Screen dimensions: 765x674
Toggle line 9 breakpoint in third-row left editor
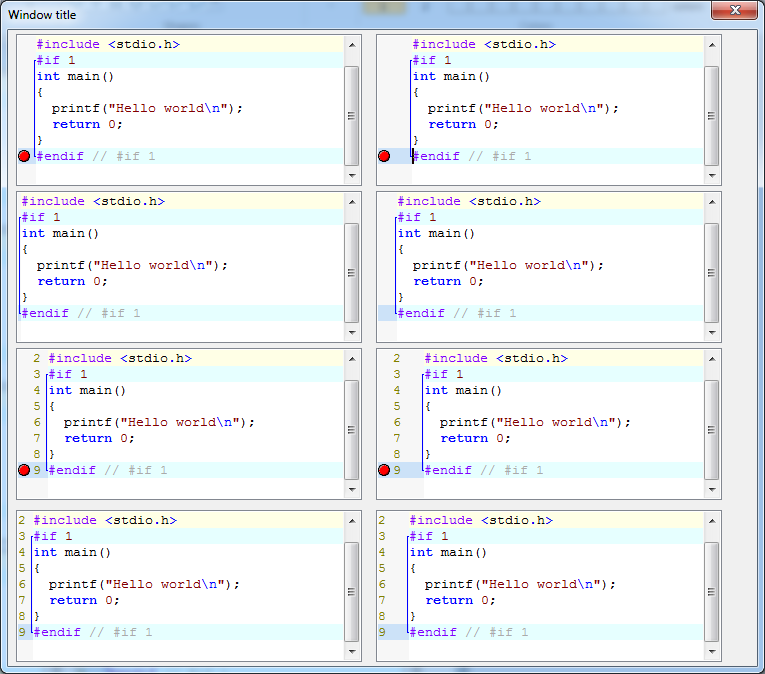pyautogui.click(x=24, y=470)
